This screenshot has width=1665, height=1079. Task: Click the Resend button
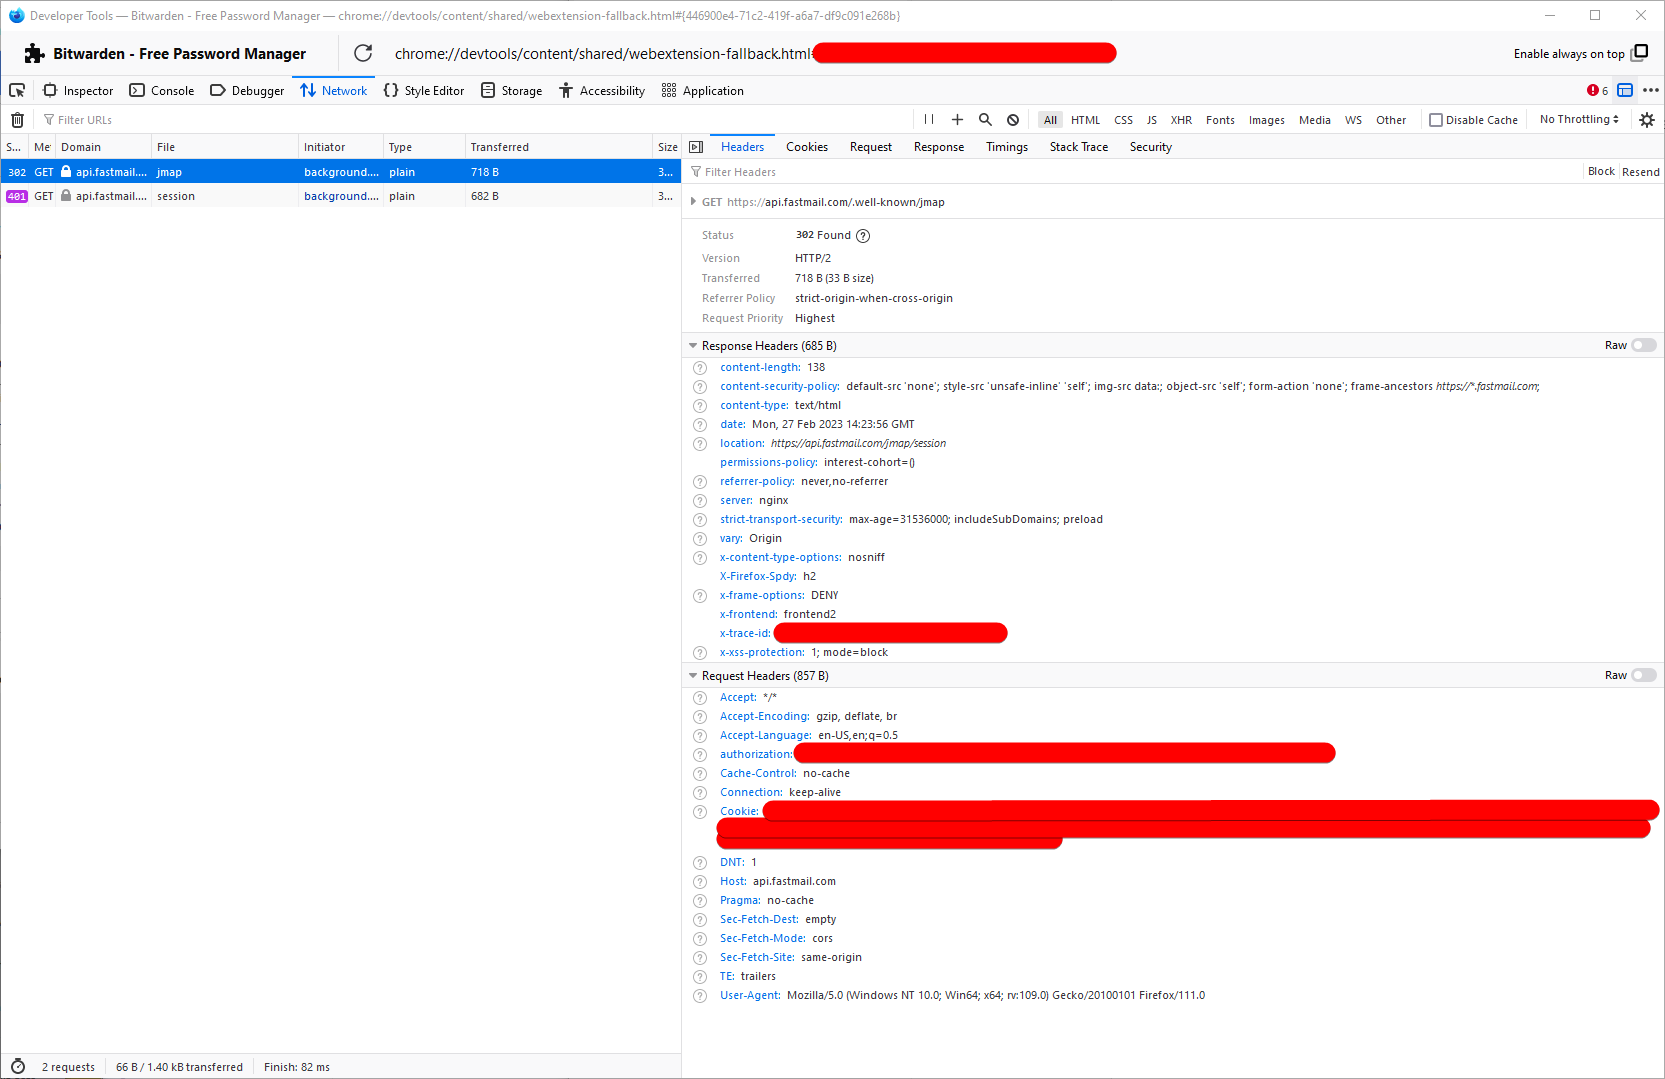pos(1641,172)
